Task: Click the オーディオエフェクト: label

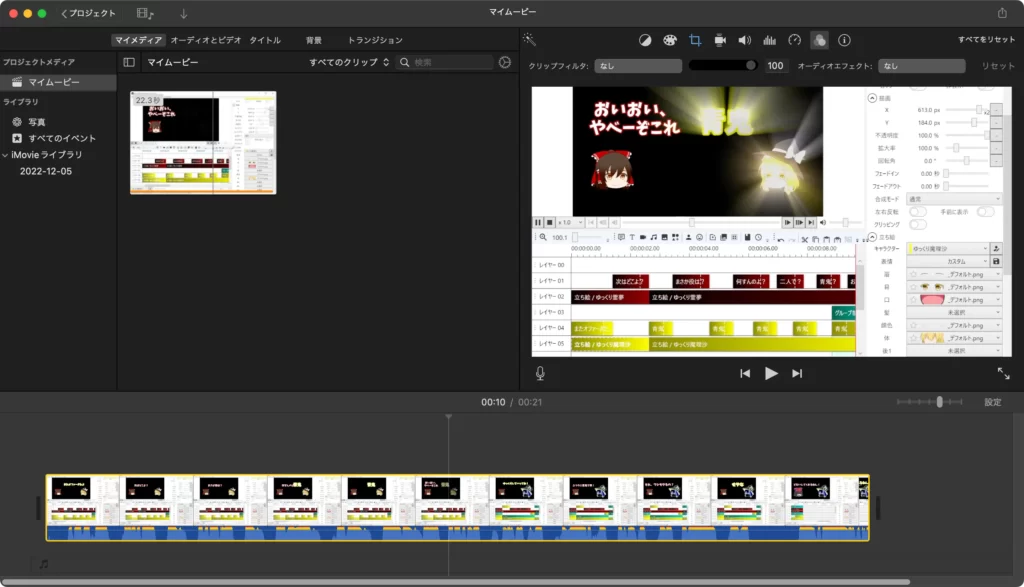Action: click(835, 66)
